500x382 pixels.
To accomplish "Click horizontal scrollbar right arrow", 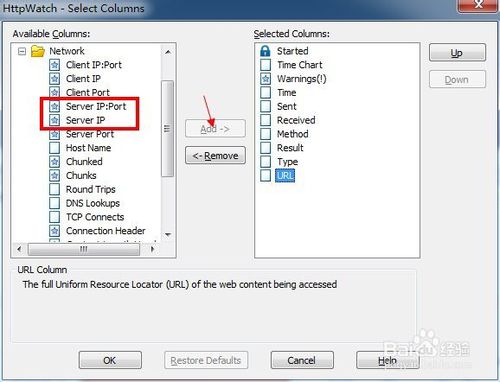I will pos(153,249).
